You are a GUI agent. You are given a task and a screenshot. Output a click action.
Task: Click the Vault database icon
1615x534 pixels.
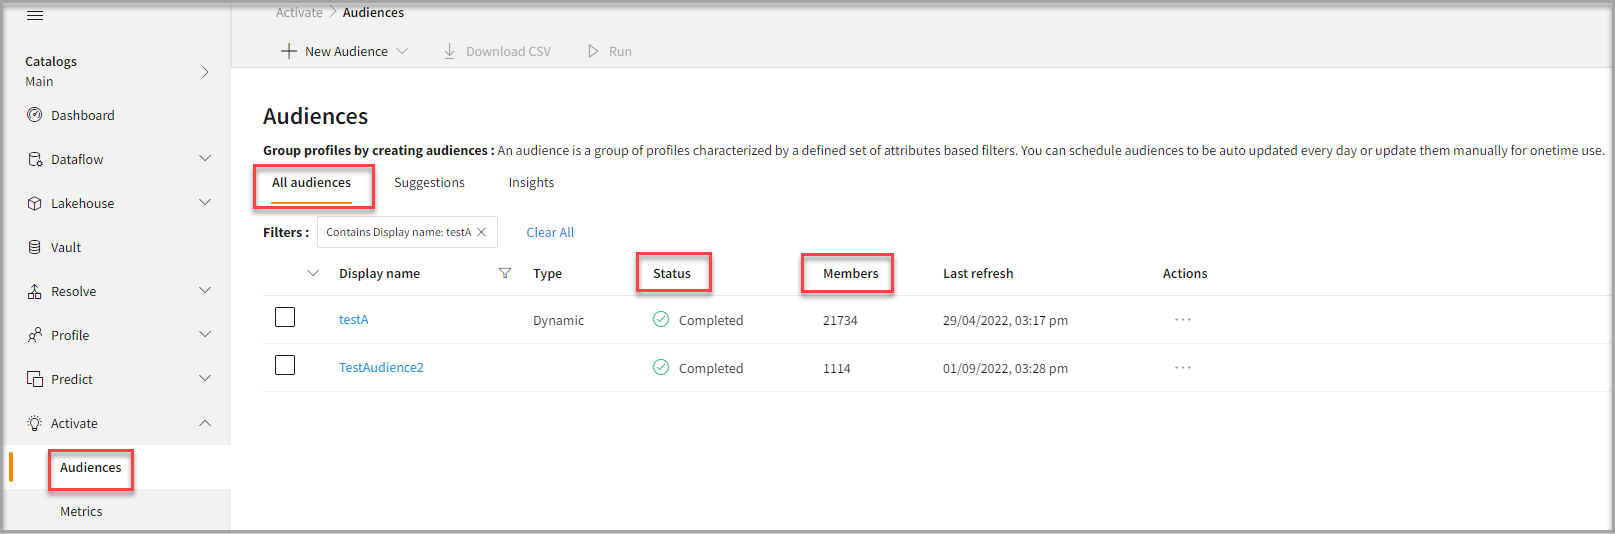point(34,247)
